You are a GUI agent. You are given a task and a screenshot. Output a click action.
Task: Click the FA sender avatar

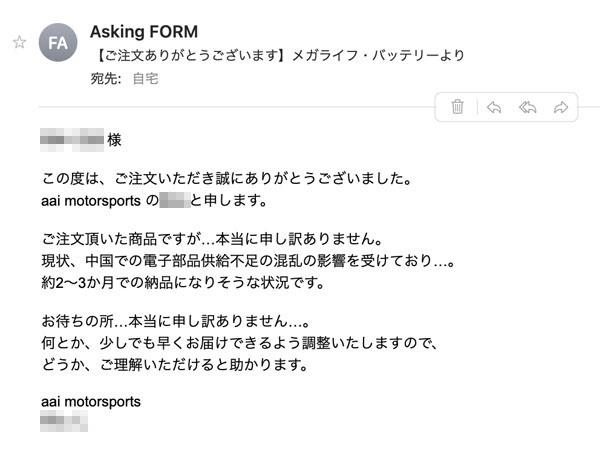click(x=58, y=42)
